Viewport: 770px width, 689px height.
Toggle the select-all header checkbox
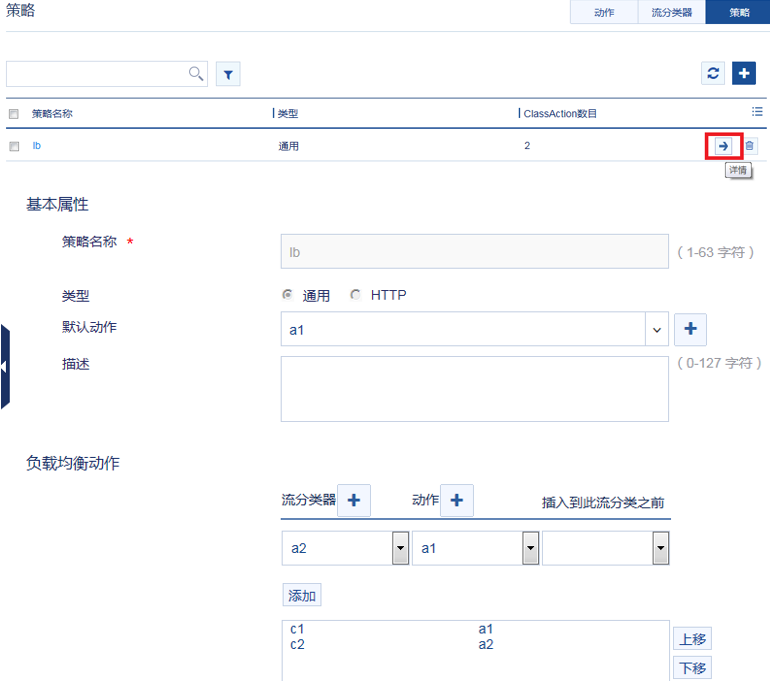coord(14,114)
